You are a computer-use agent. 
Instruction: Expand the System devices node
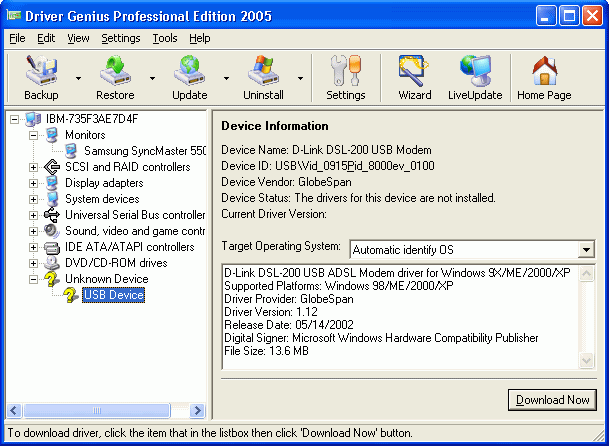click(x=33, y=199)
